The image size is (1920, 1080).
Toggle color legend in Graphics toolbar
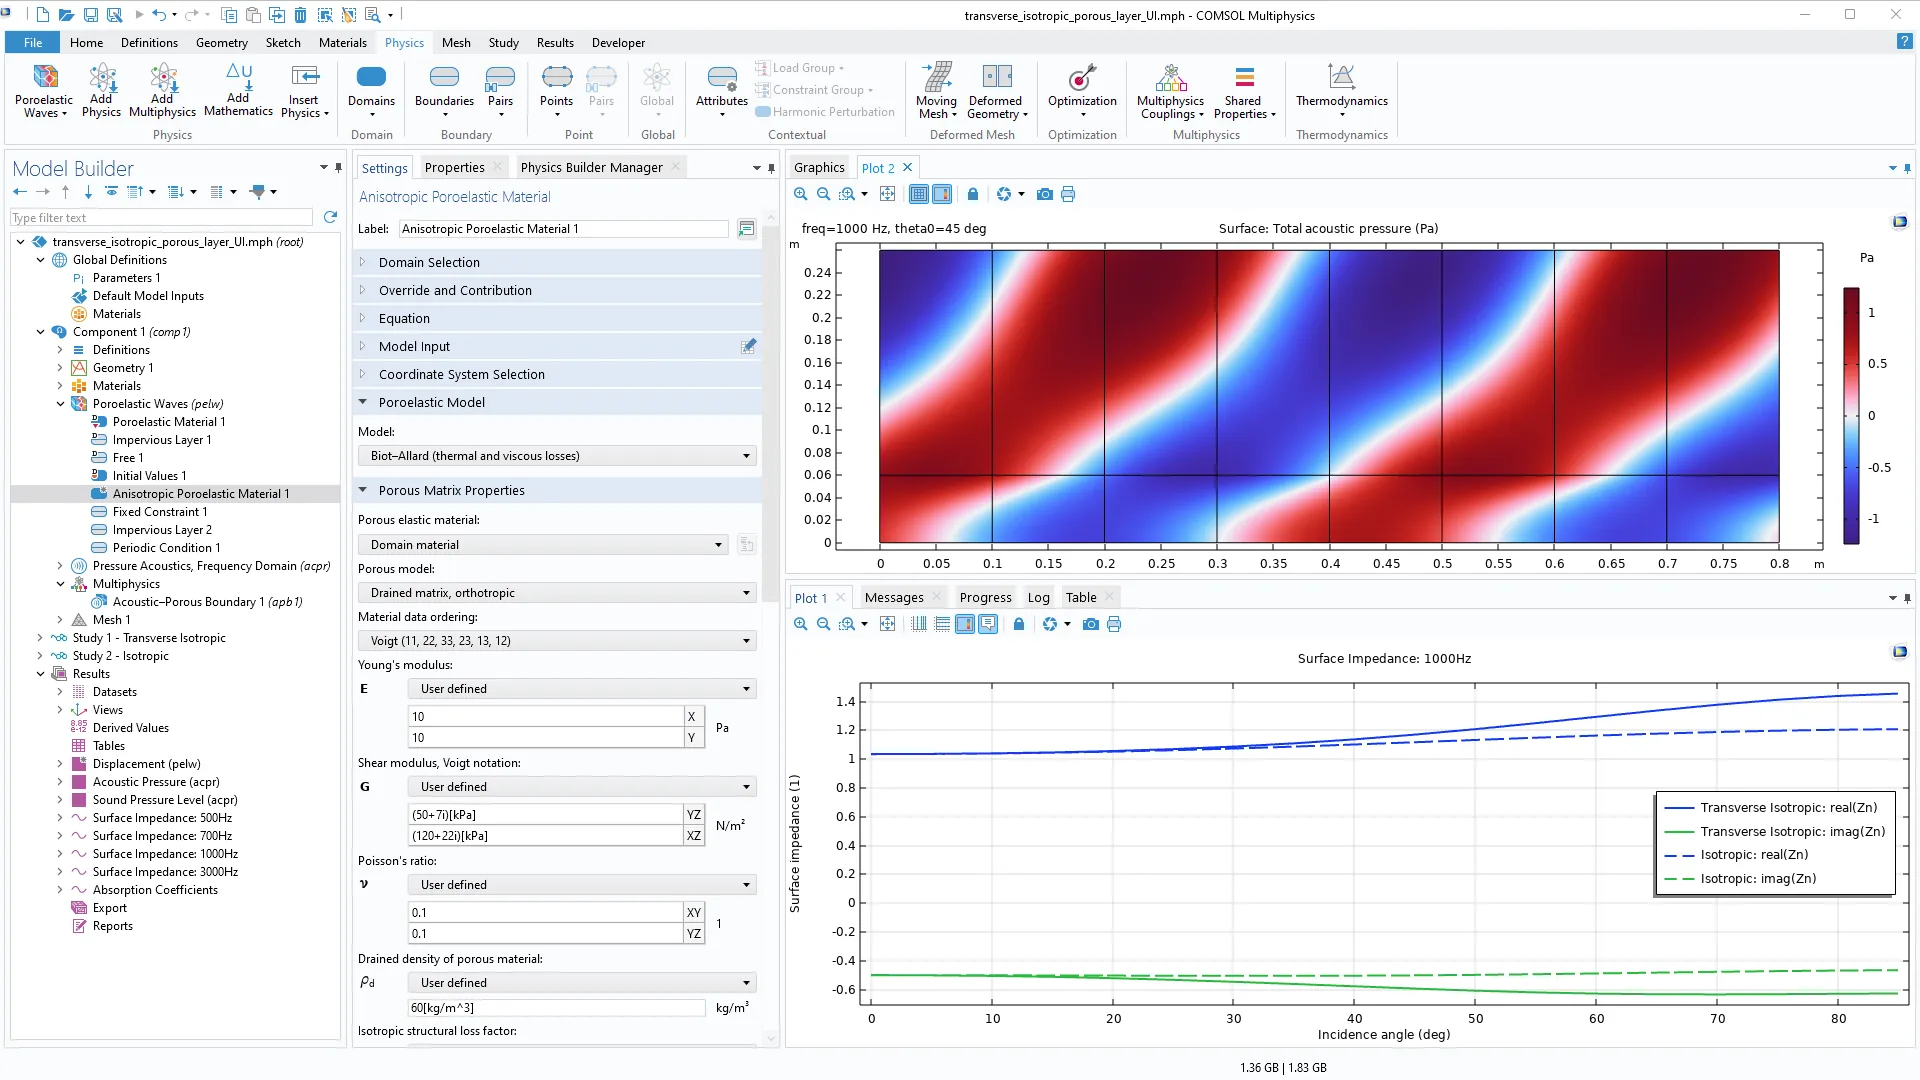[941, 194]
